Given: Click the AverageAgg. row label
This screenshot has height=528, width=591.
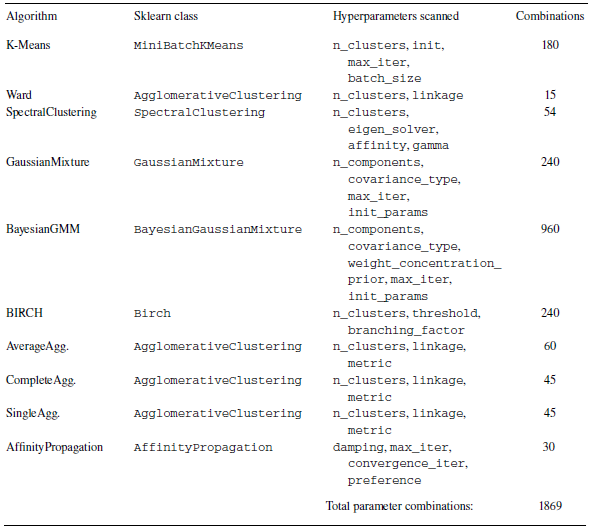Looking at the screenshot, I should click(37, 347).
